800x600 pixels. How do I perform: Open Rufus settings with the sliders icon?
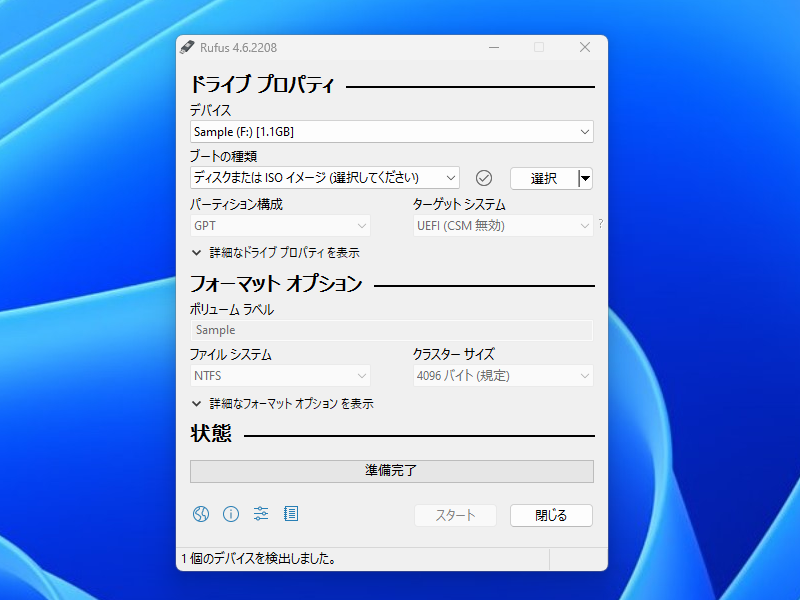coord(261,514)
